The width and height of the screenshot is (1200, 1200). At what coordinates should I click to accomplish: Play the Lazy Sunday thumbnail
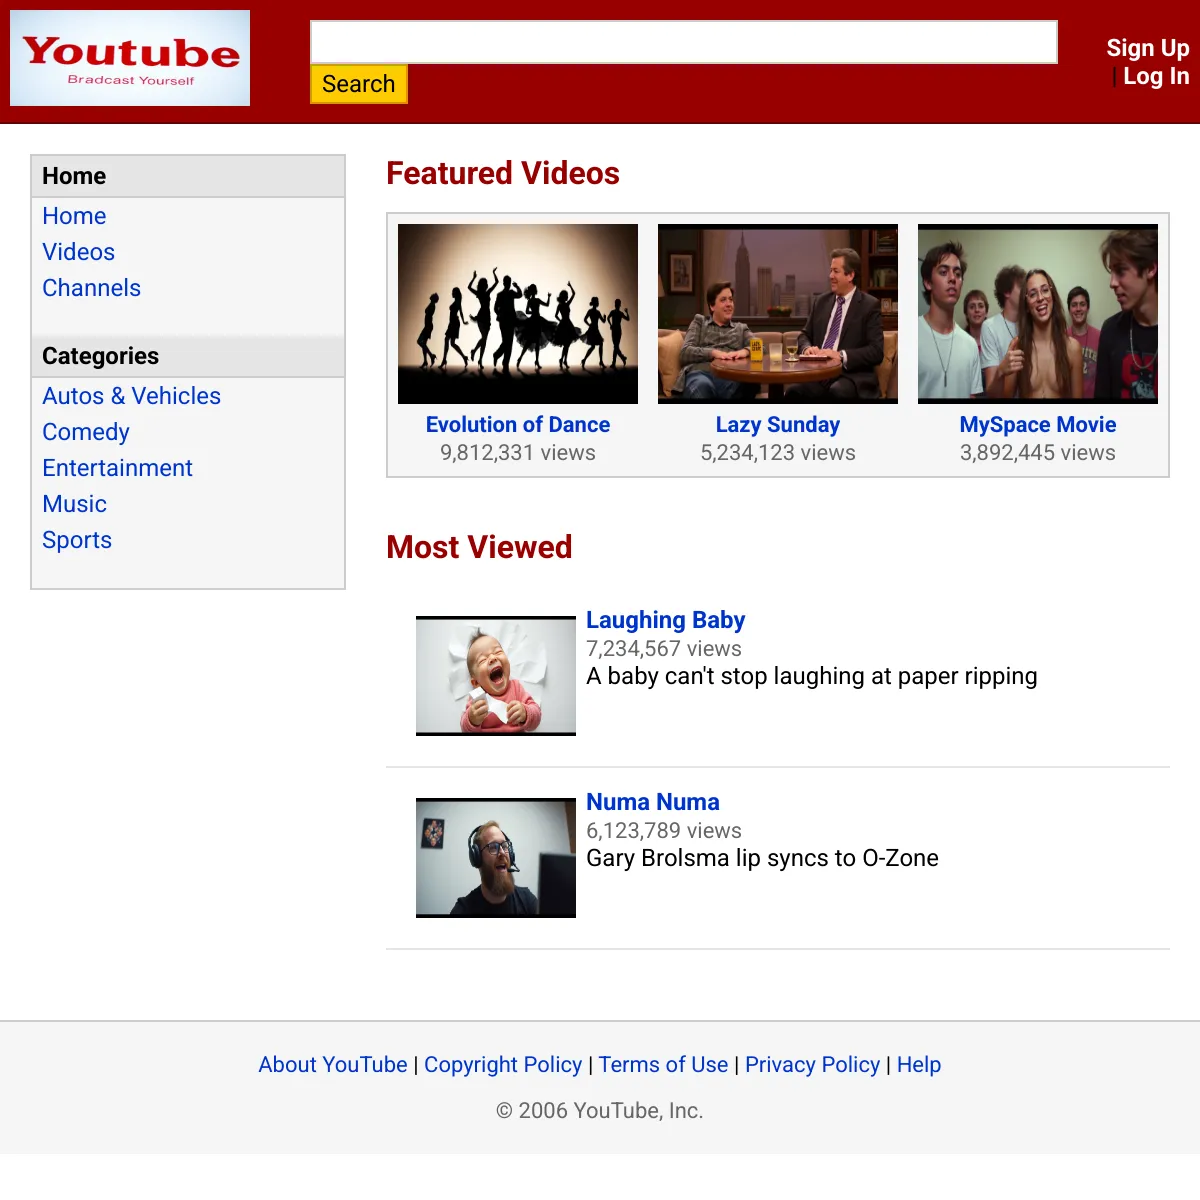click(778, 314)
